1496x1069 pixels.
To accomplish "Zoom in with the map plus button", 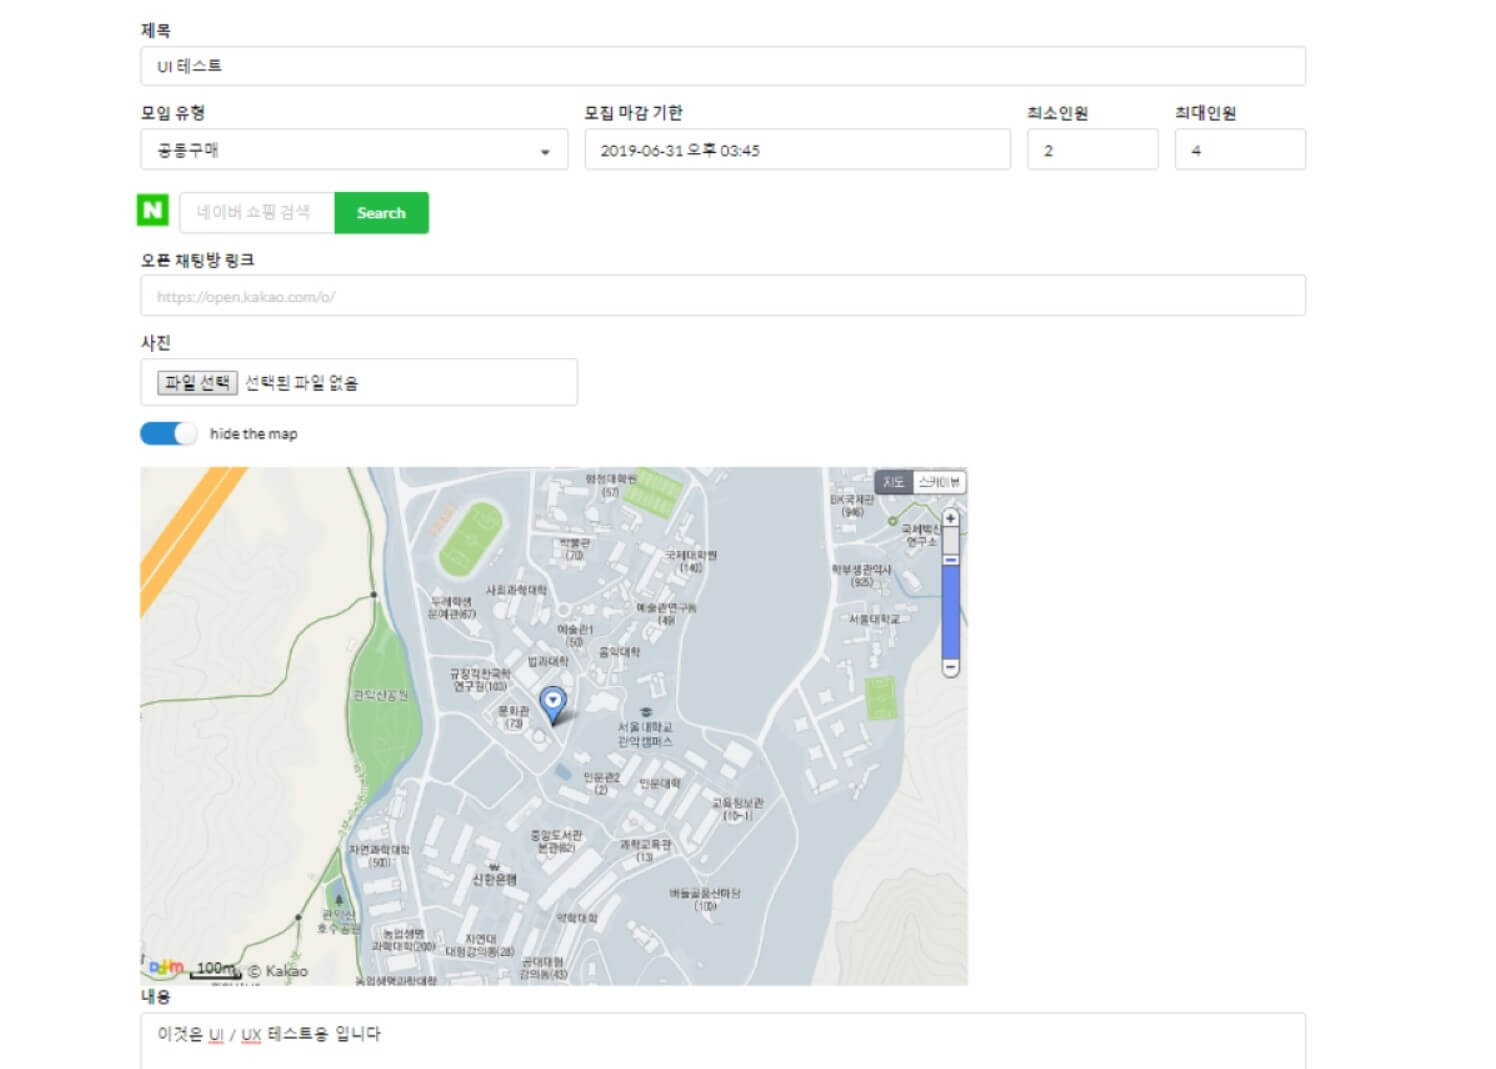I will click(950, 518).
